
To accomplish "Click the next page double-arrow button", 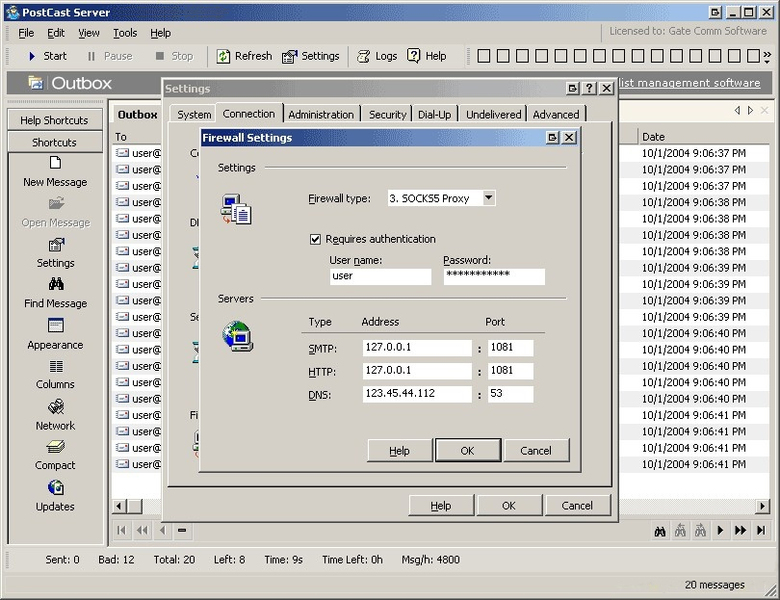I will (740, 531).
